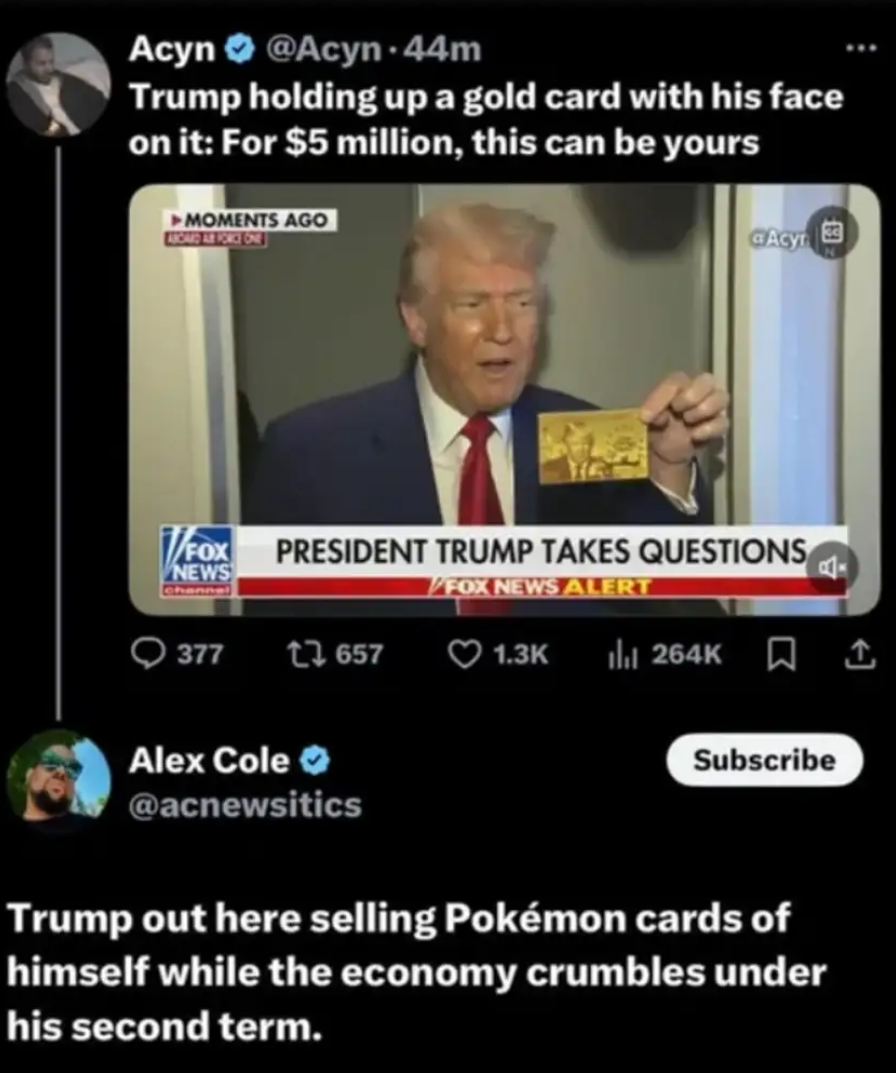Like the post via the 1.3K heart icon

coord(463,654)
